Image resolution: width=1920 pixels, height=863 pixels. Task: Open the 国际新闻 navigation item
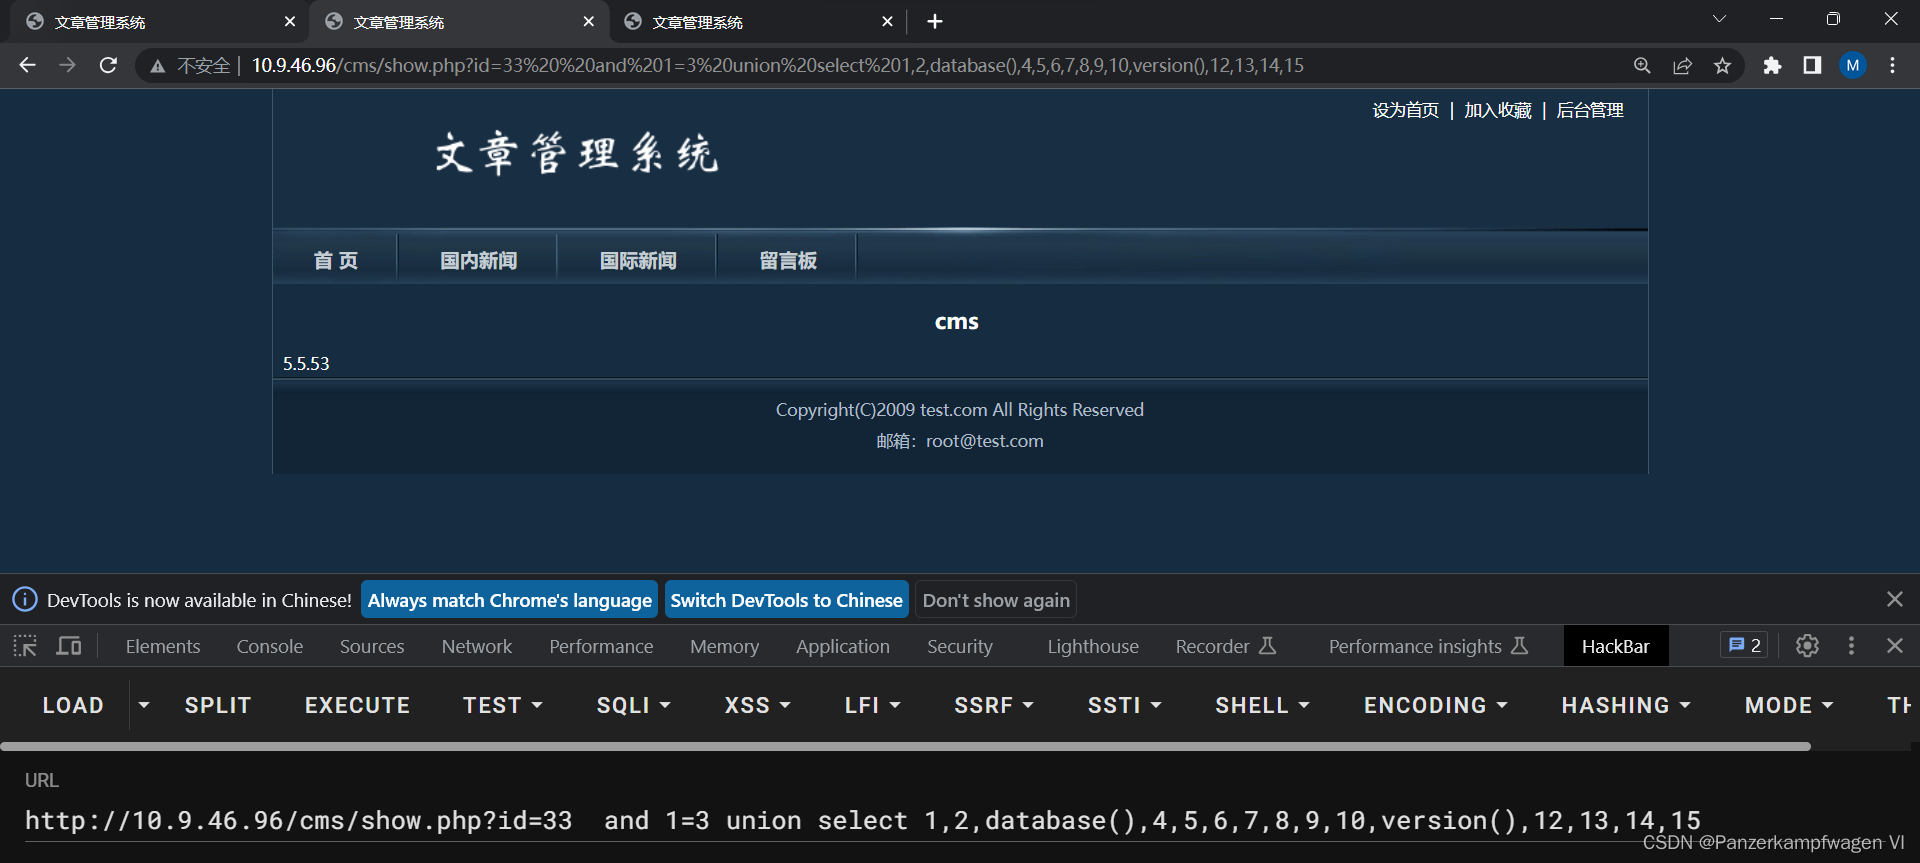[638, 260]
